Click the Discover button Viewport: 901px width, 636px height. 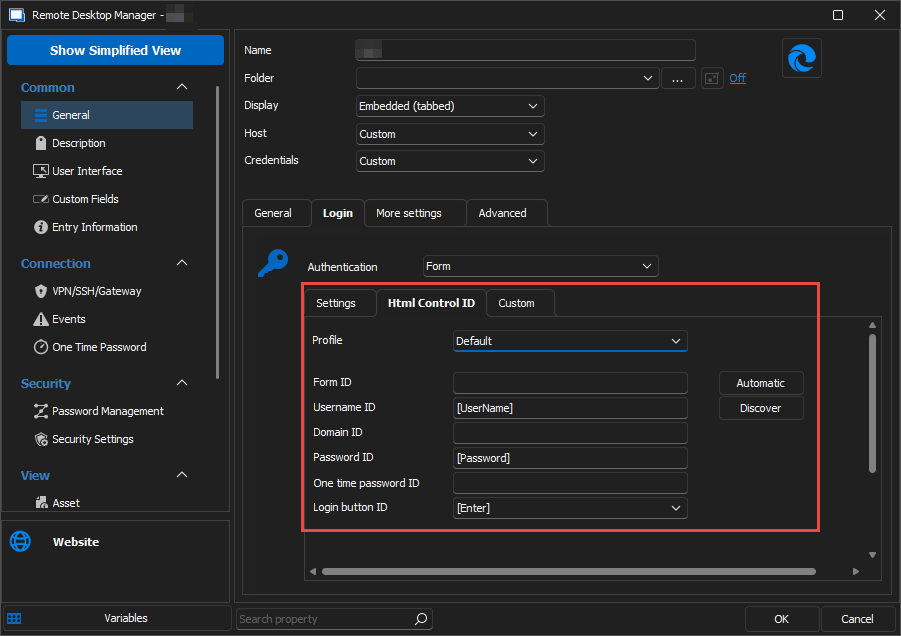point(761,408)
